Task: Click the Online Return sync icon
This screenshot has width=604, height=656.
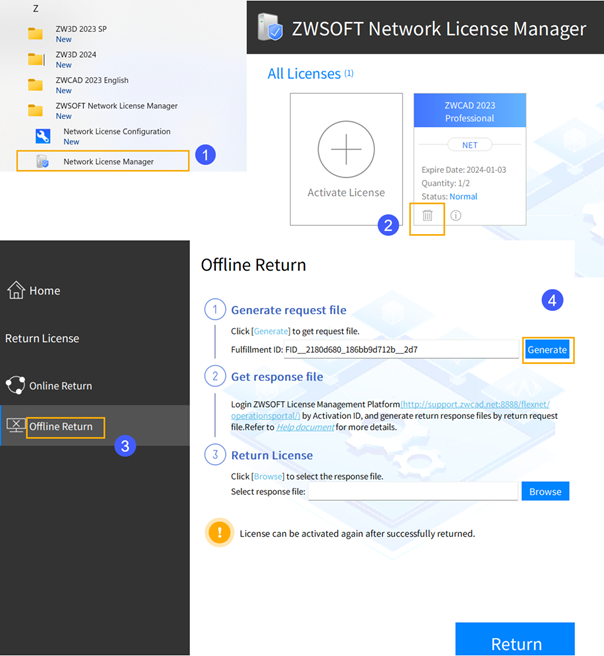Action: (x=15, y=385)
